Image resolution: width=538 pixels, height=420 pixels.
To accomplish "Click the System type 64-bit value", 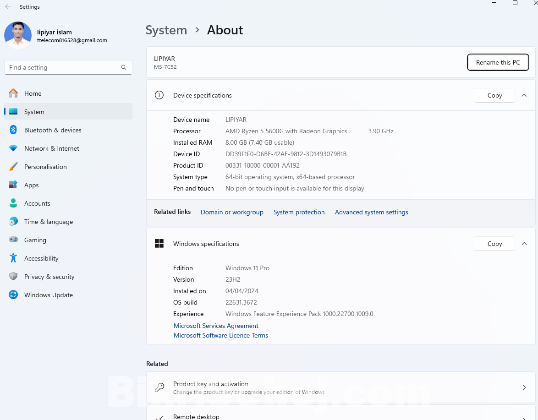I will 290,177.
